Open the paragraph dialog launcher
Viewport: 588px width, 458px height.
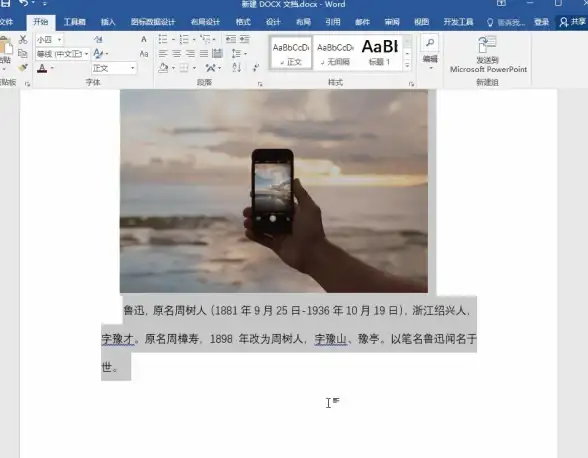(x=260, y=84)
